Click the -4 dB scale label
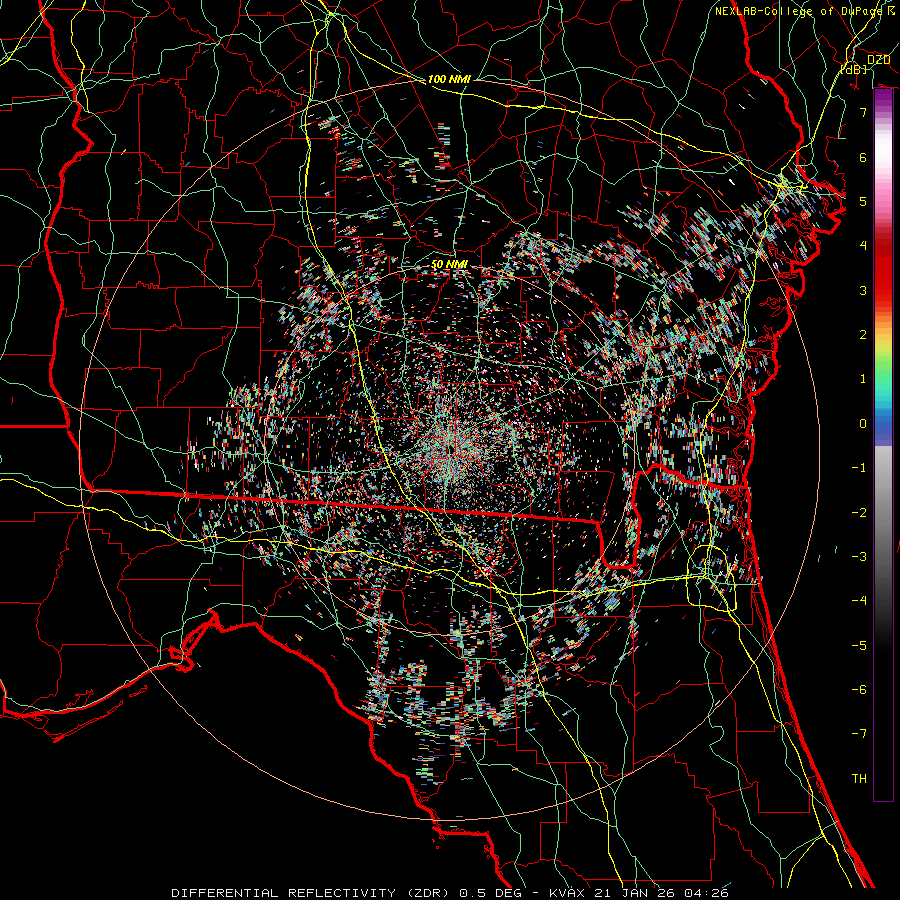 pos(859,601)
